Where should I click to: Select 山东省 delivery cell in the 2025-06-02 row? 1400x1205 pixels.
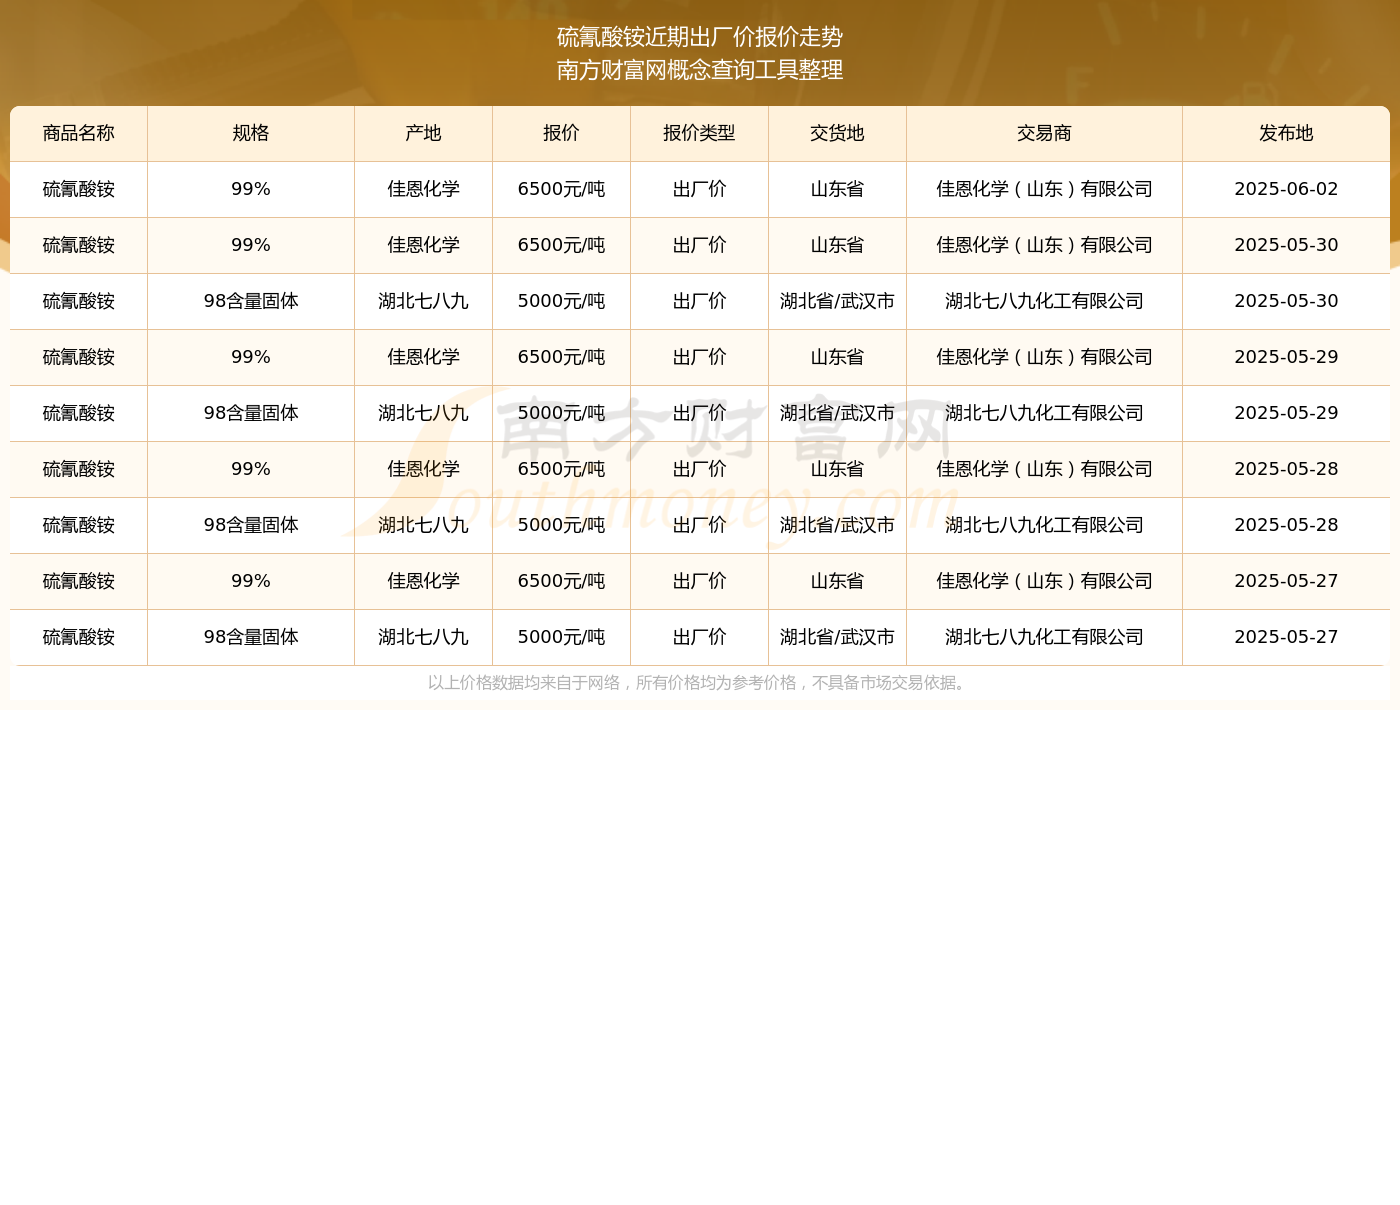pos(837,189)
